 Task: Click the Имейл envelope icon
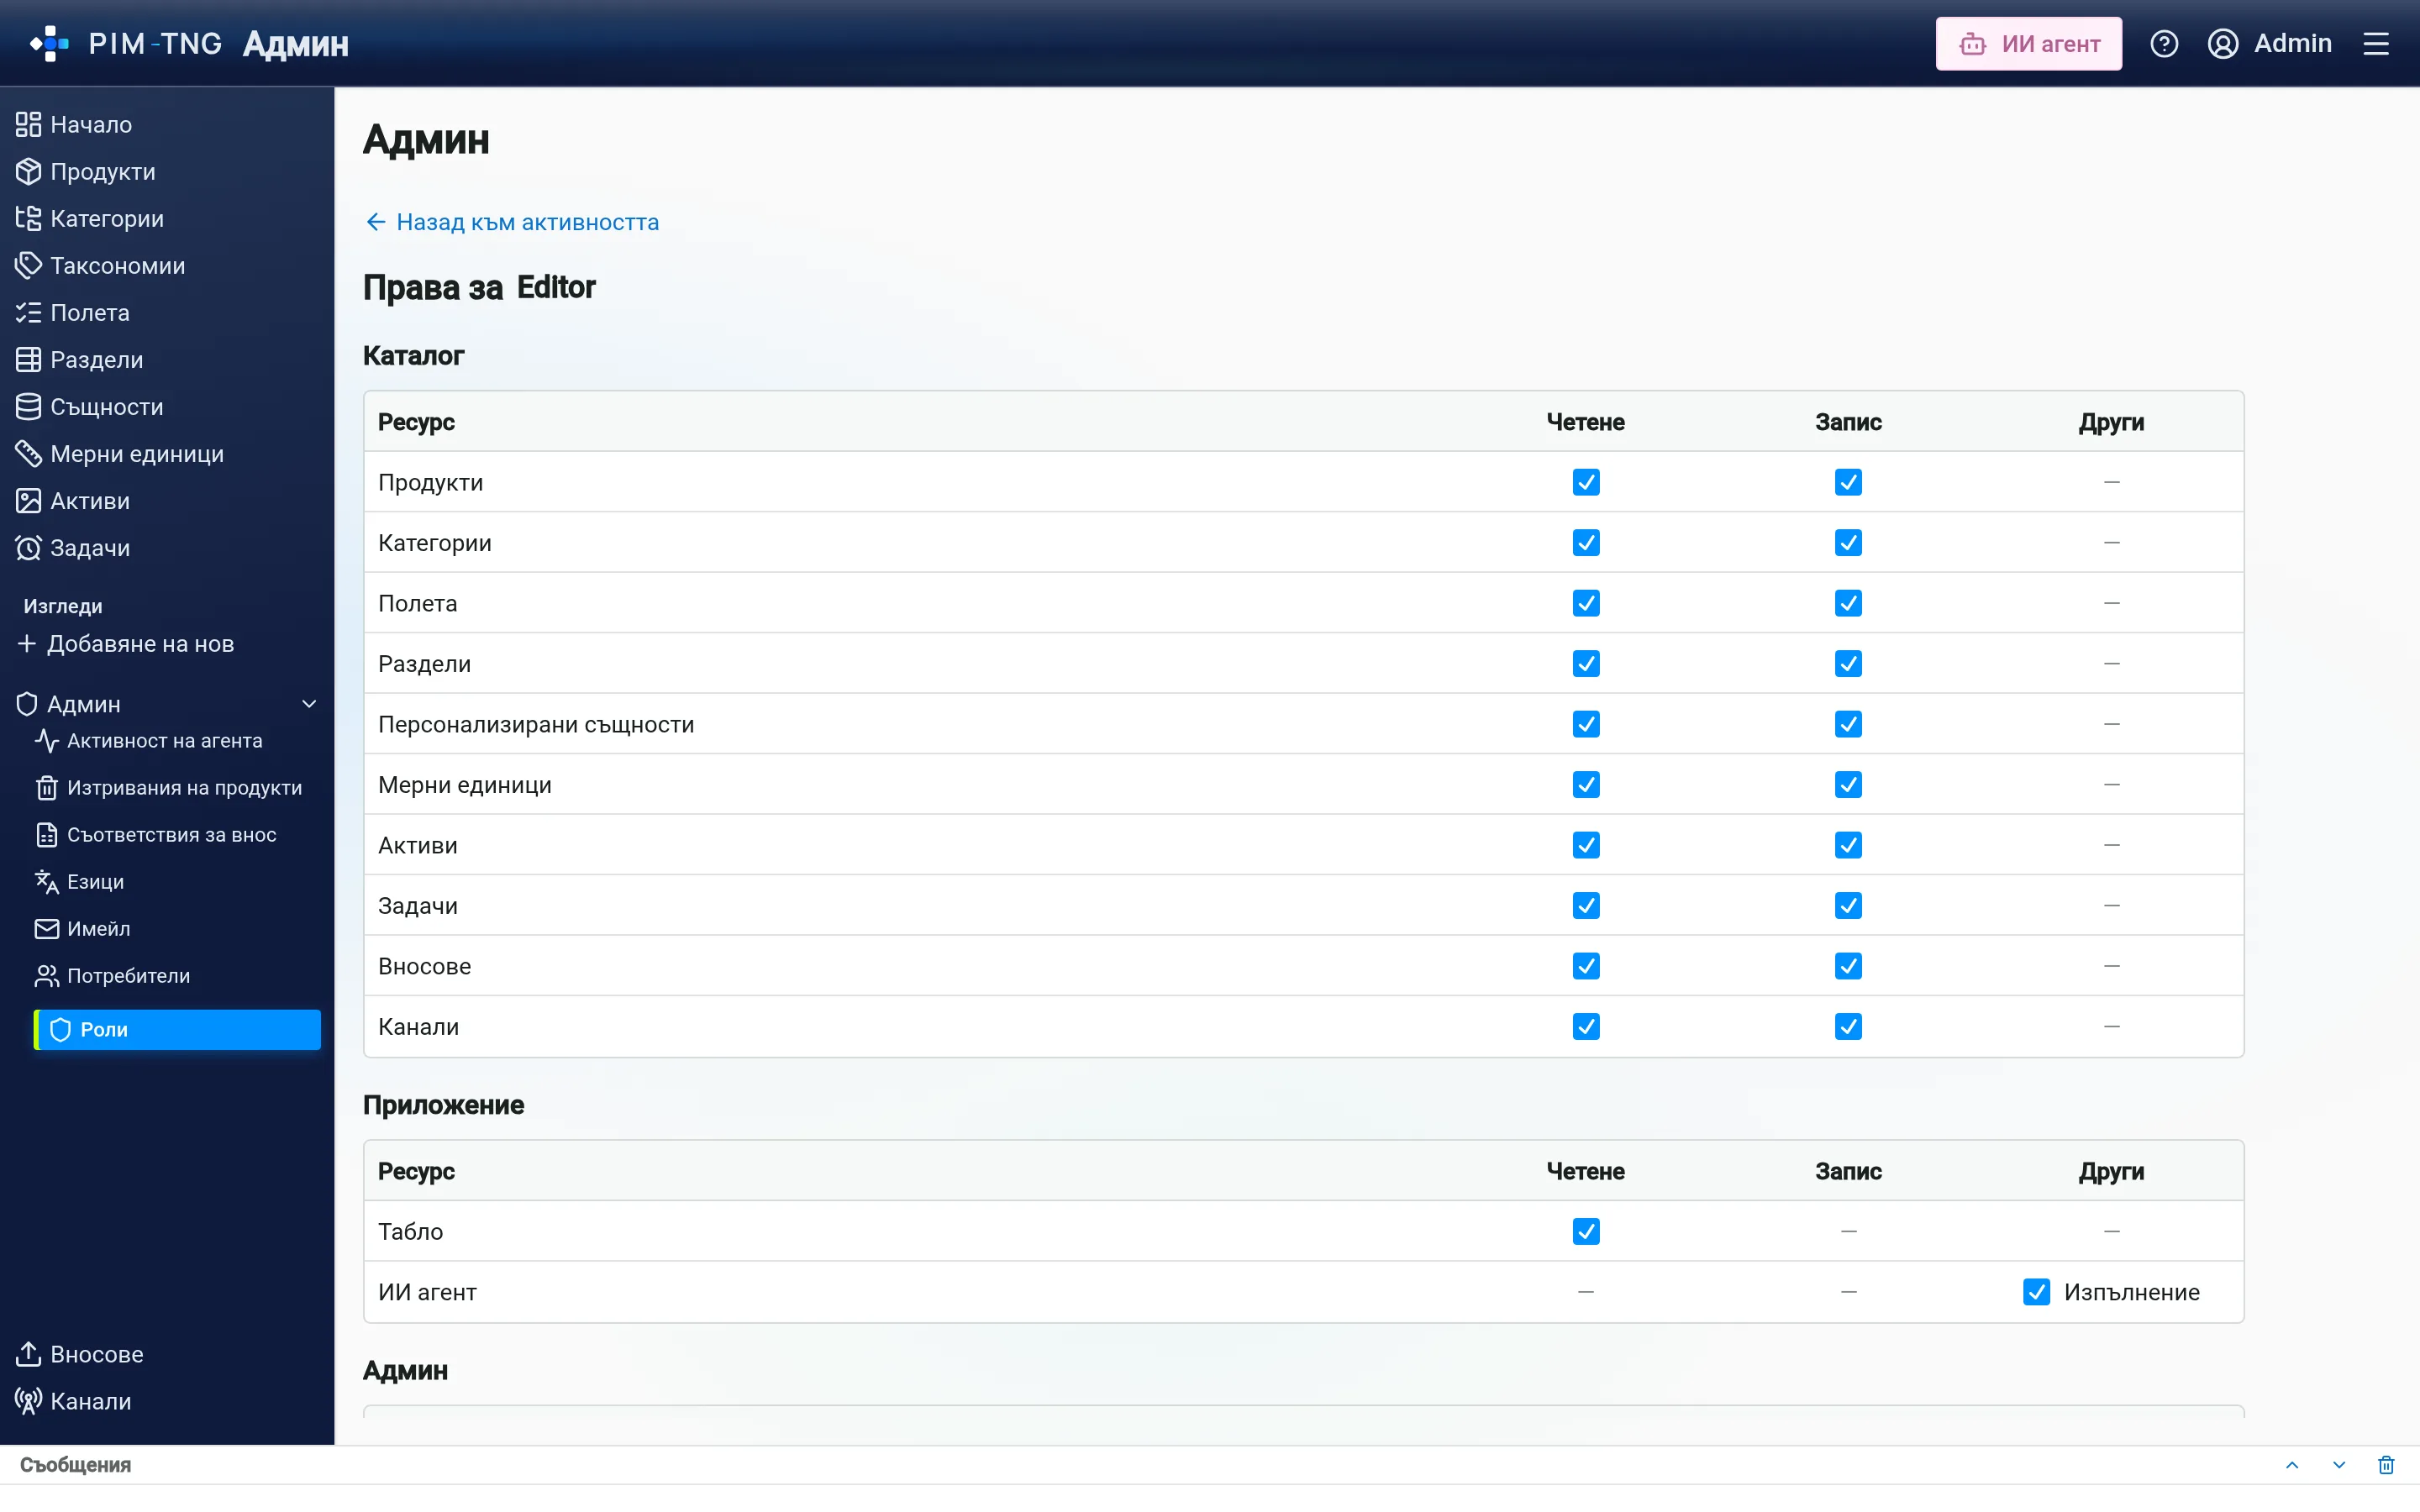pos(46,929)
